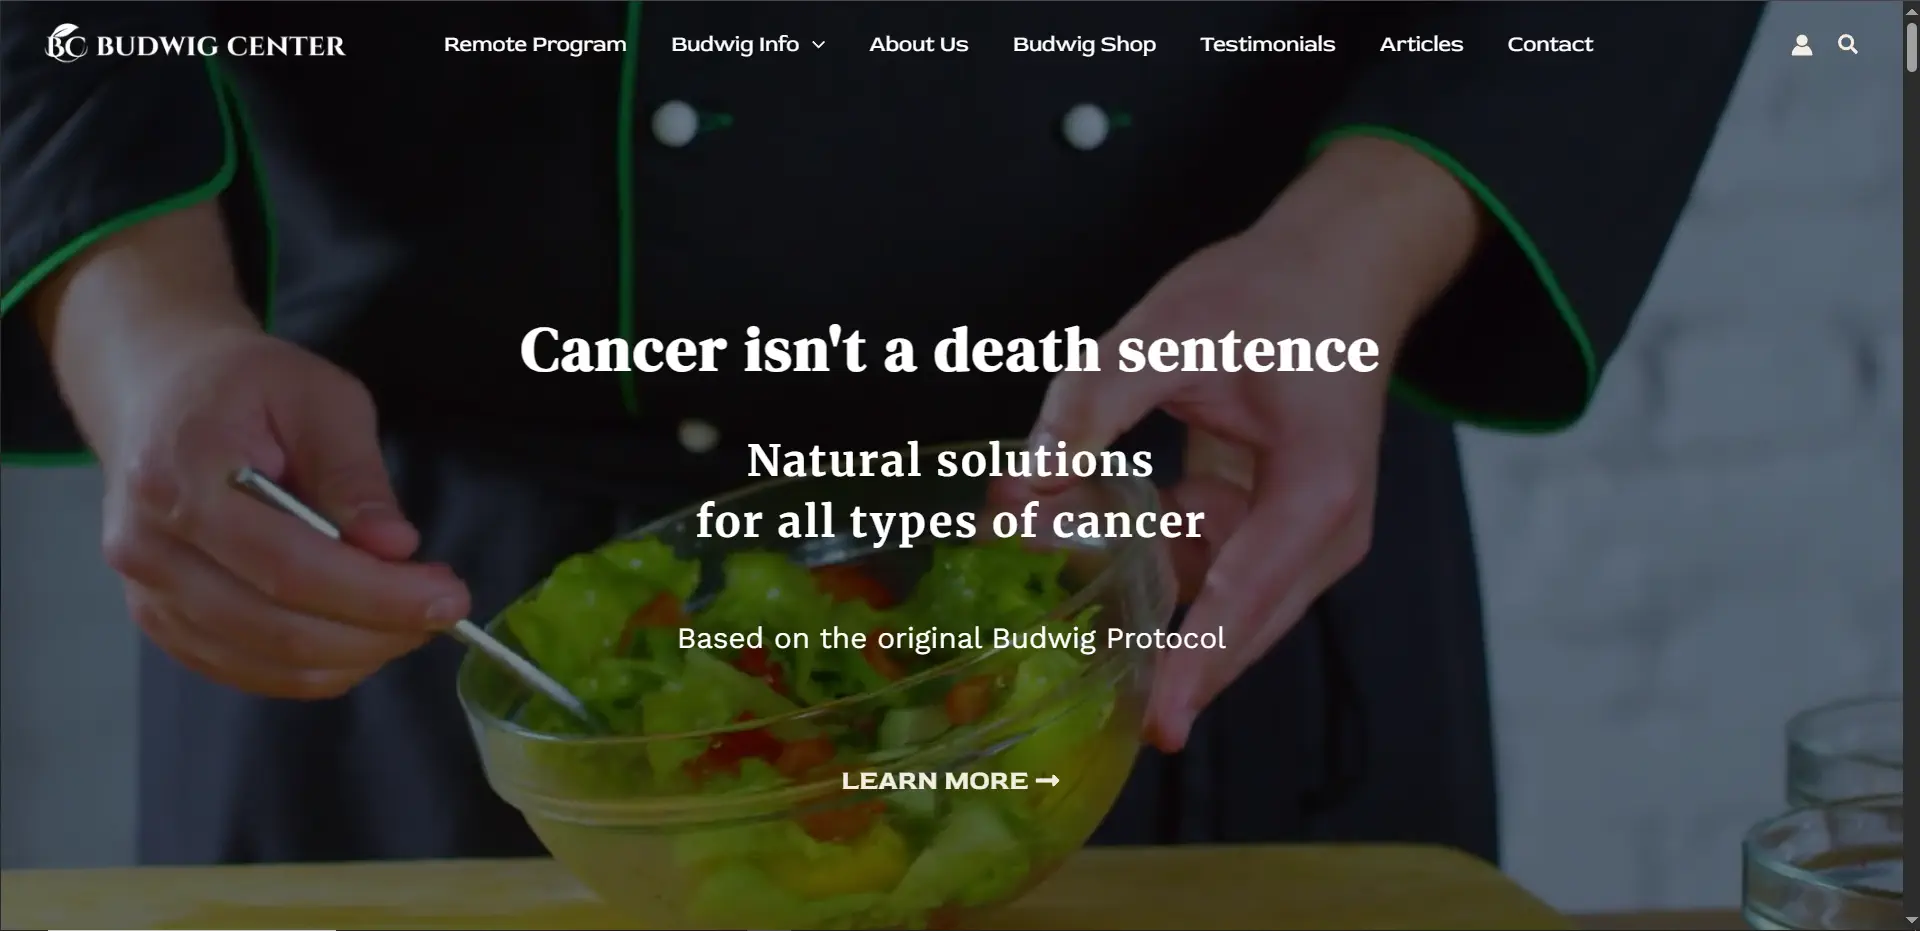The image size is (1920, 931).
Task: Click the Budwig Center logo text
Action: [220, 46]
